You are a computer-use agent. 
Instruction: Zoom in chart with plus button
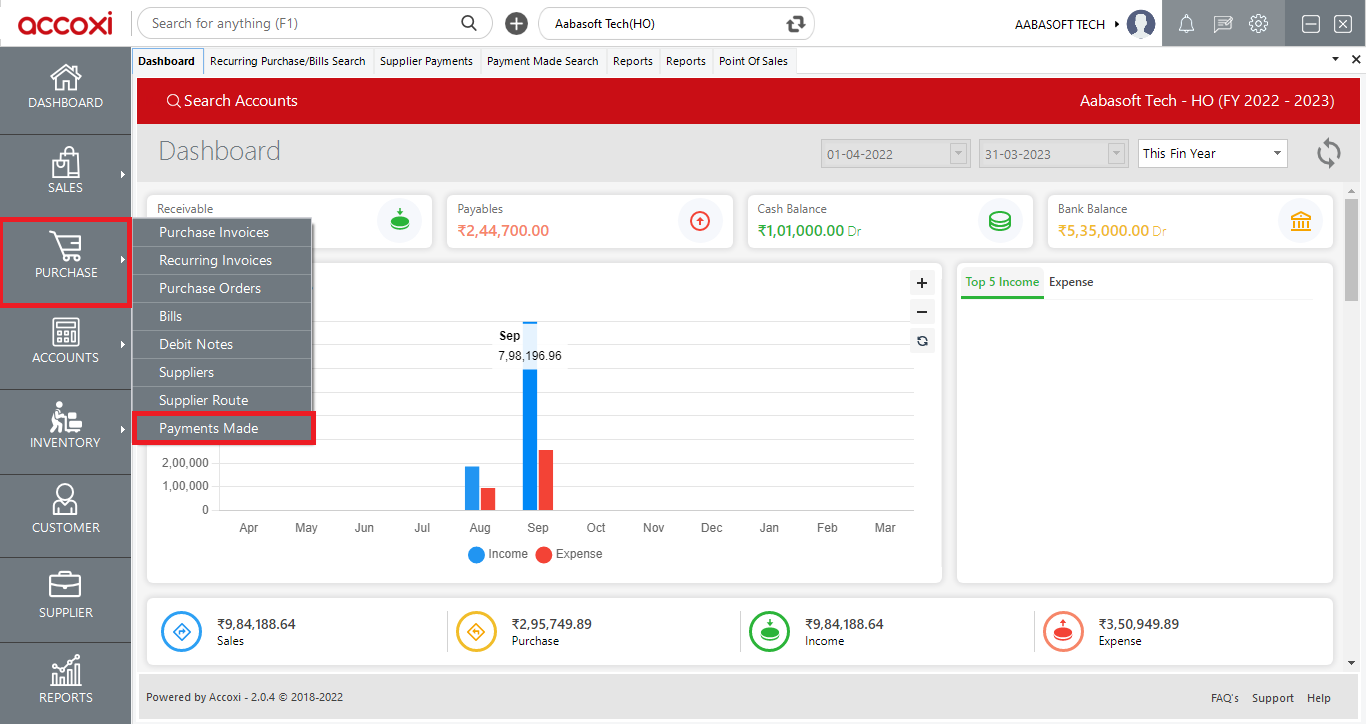[x=922, y=283]
